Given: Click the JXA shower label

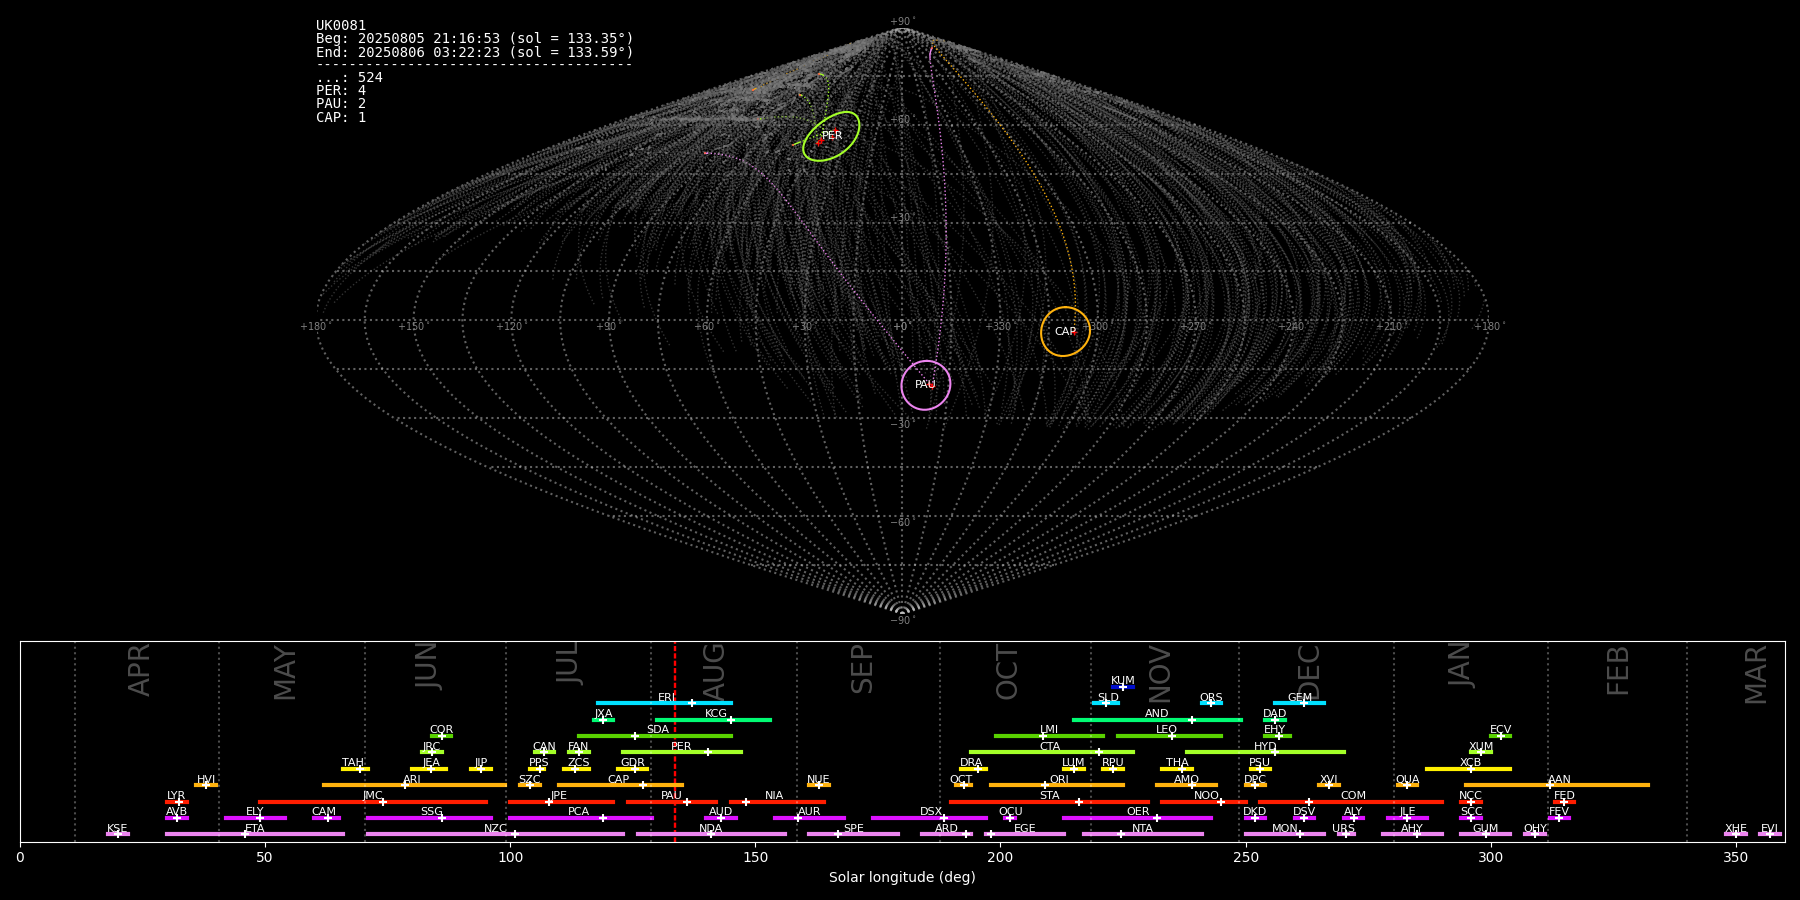Looking at the screenshot, I should coord(603,713).
